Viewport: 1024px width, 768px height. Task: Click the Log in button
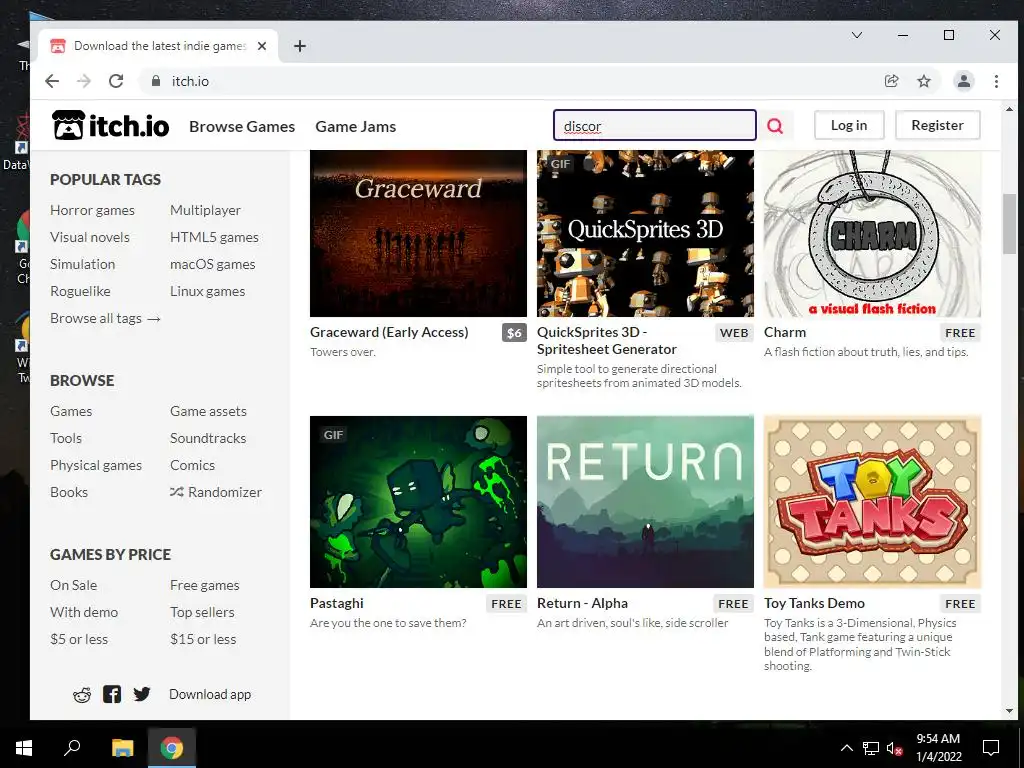click(849, 125)
